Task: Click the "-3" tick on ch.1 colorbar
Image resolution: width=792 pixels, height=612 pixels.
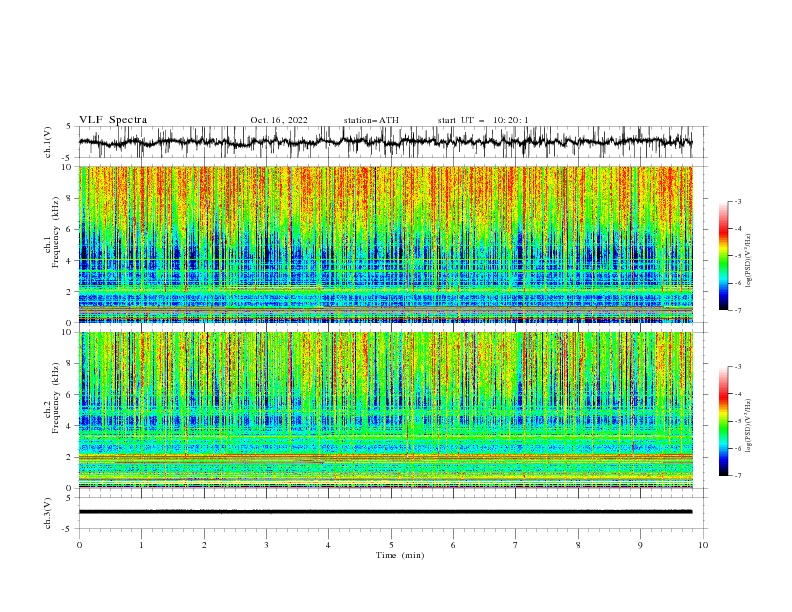Action: tap(737, 201)
